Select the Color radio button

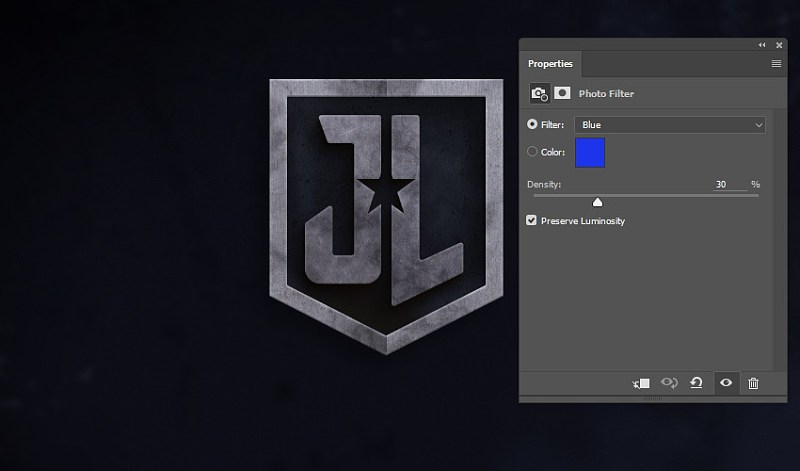tap(532, 152)
